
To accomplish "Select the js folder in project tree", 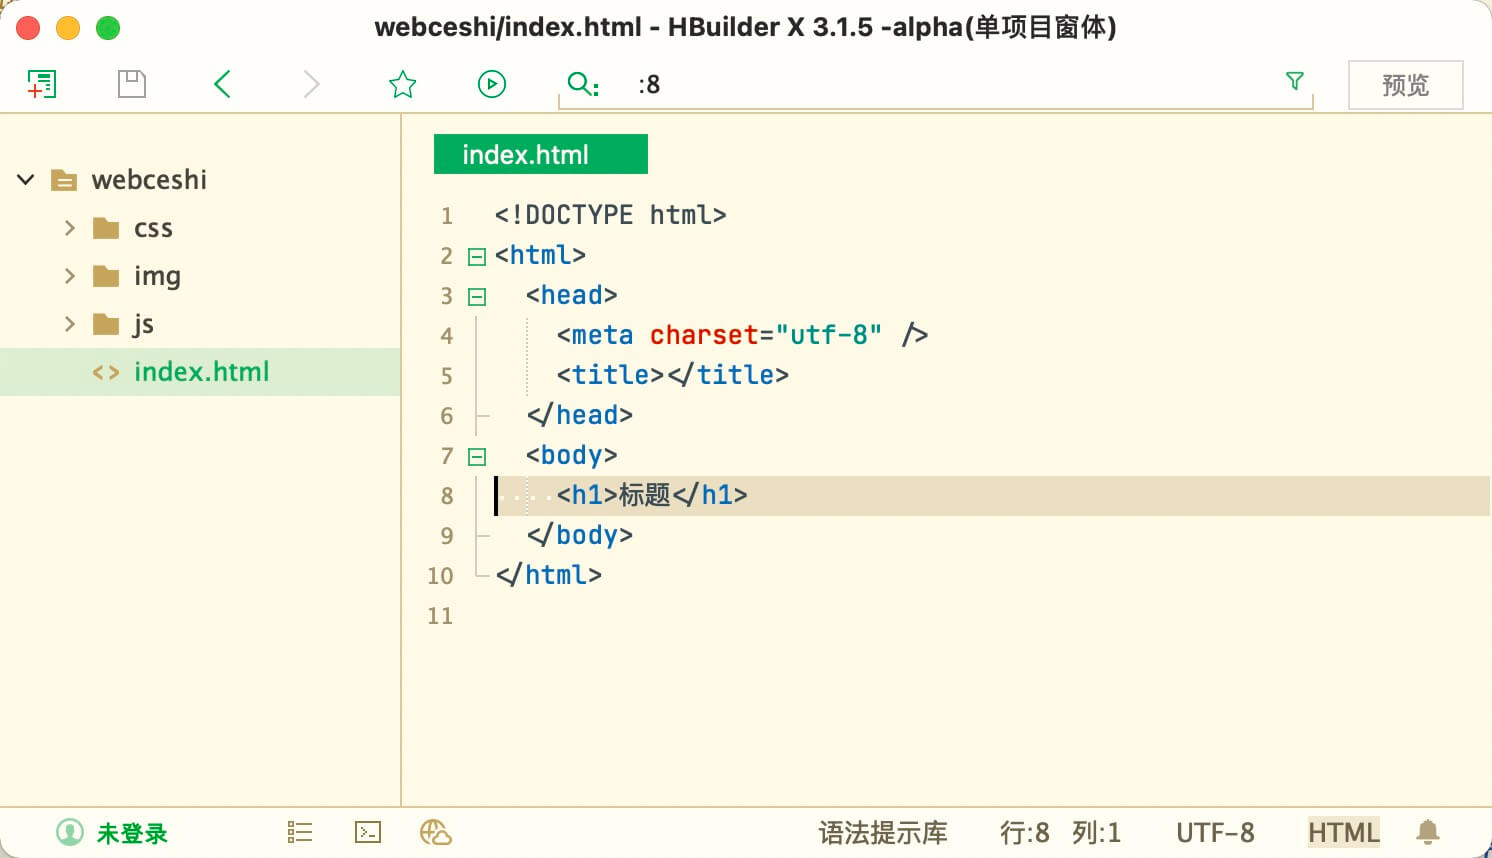I will [x=143, y=324].
